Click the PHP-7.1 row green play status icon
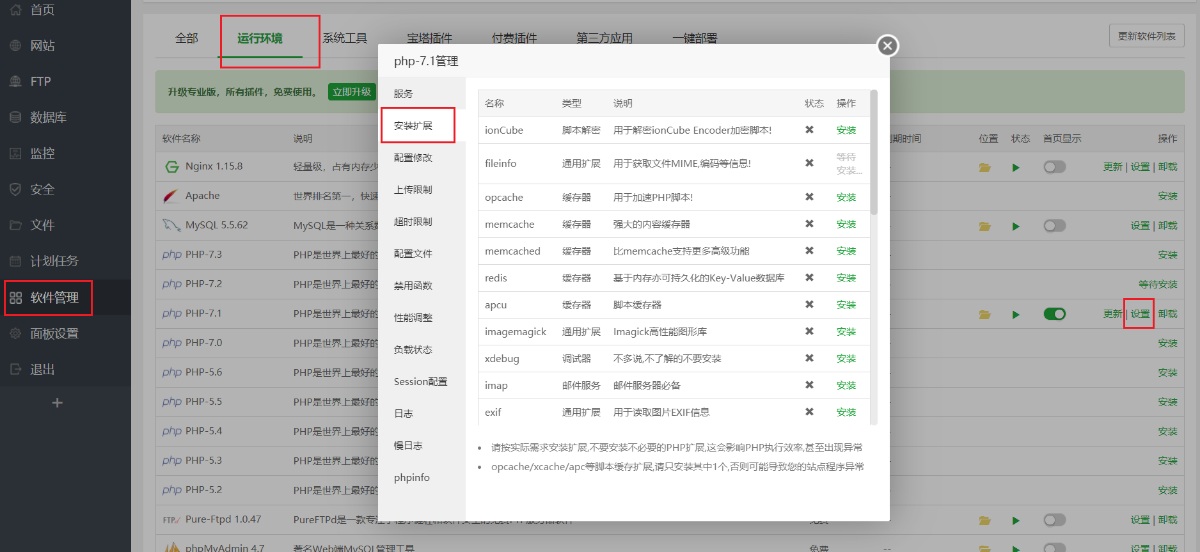1200x552 pixels. tap(1016, 314)
